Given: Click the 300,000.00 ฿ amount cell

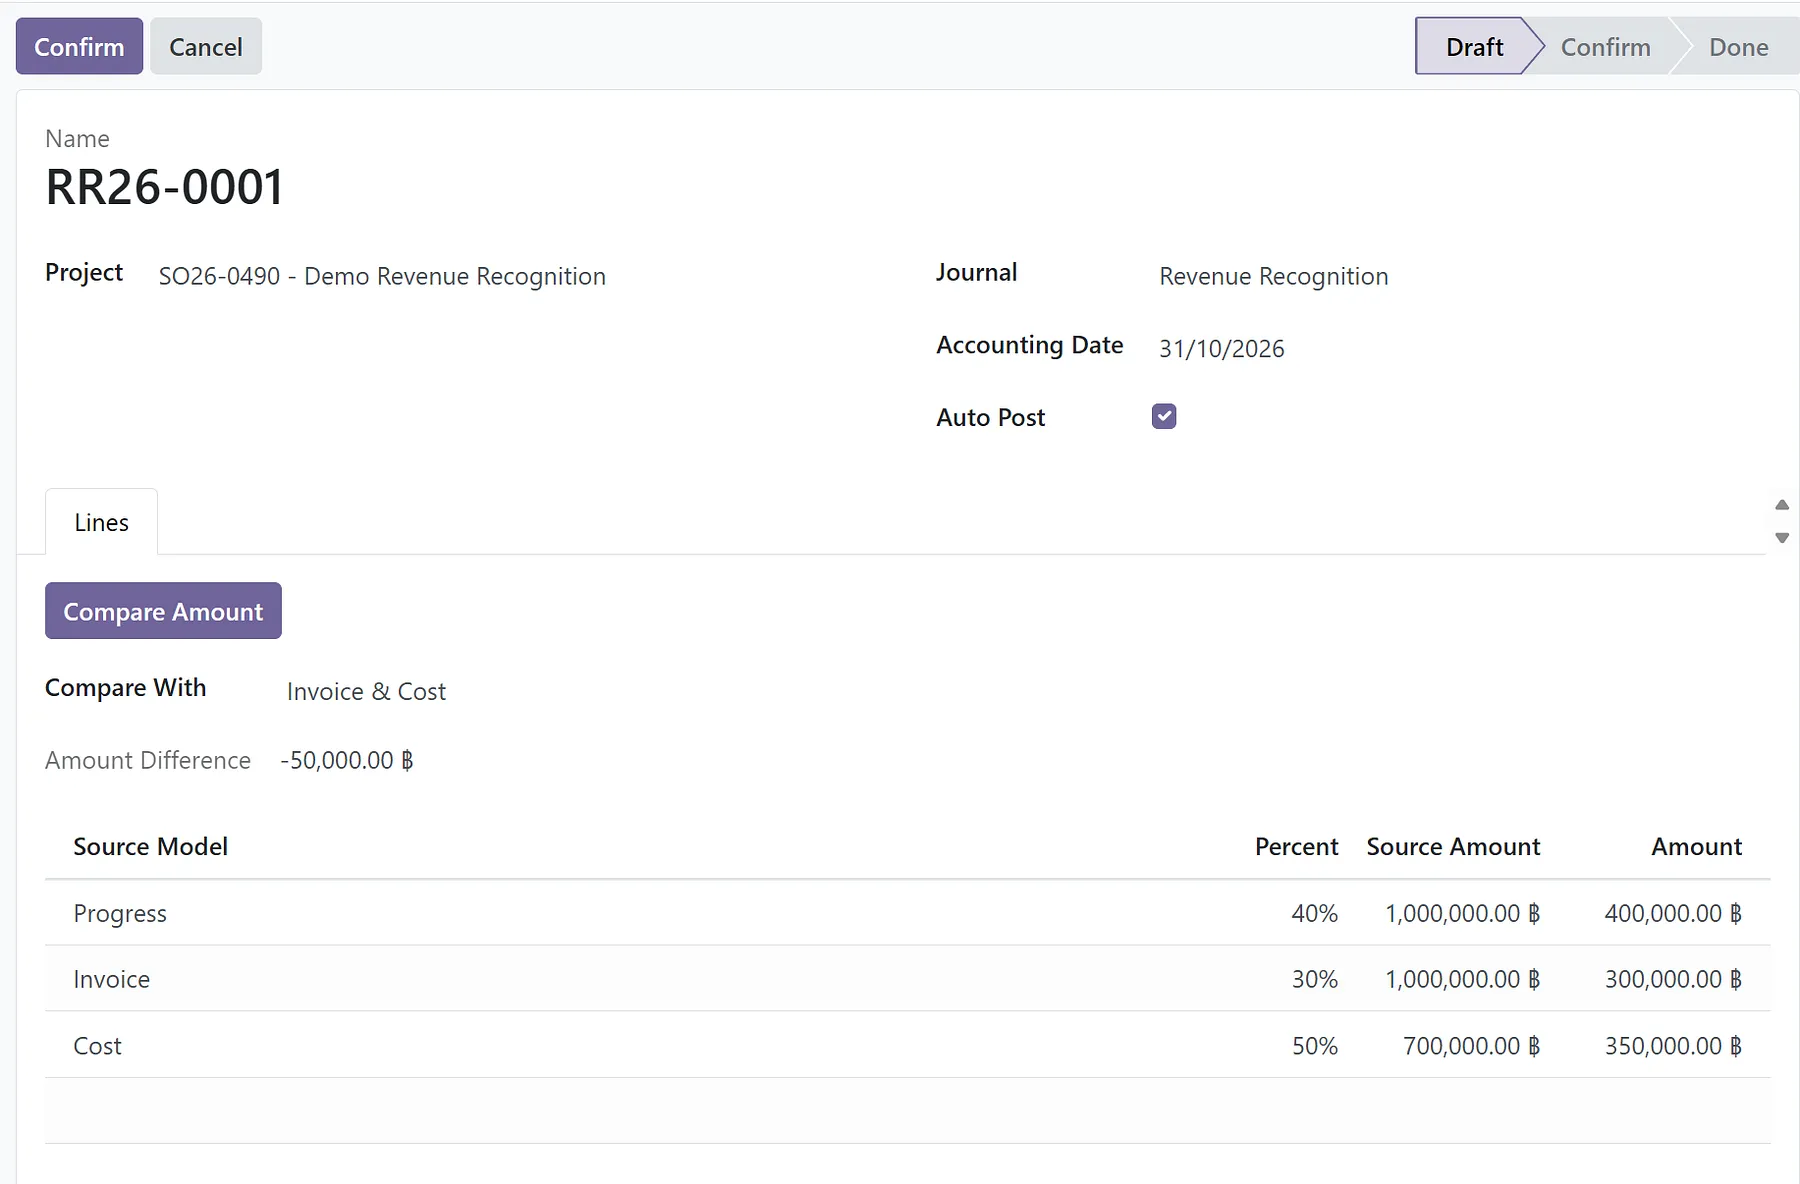Looking at the screenshot, I should coord(1673,979).
